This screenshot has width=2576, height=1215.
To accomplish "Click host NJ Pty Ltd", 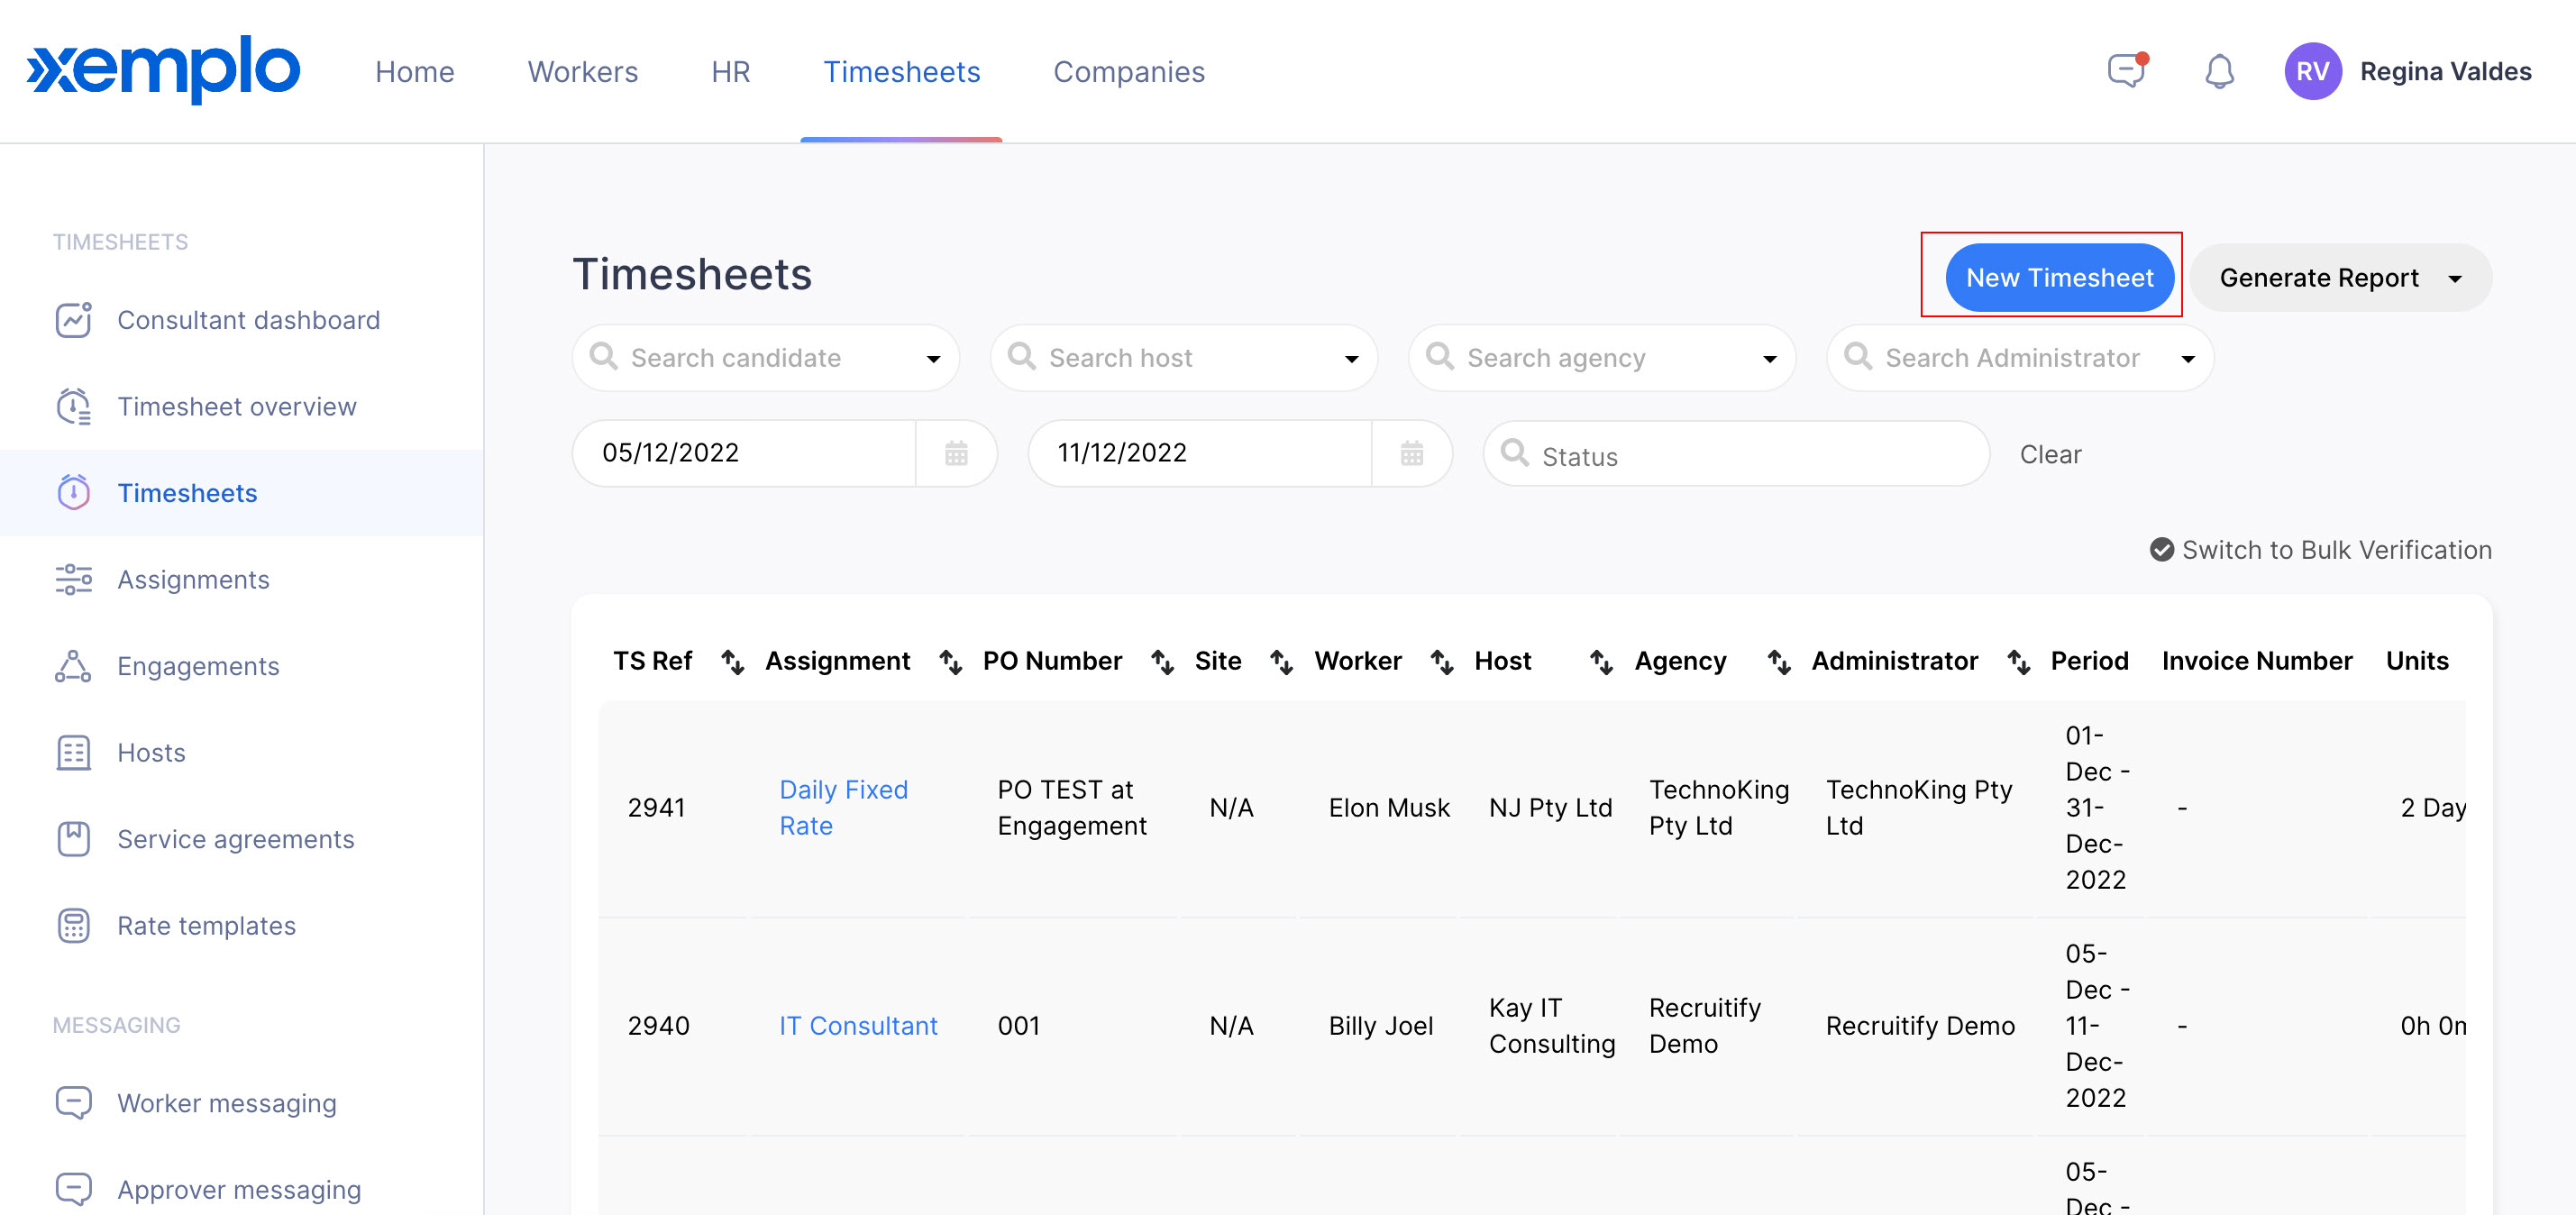I will (1550, 808).
